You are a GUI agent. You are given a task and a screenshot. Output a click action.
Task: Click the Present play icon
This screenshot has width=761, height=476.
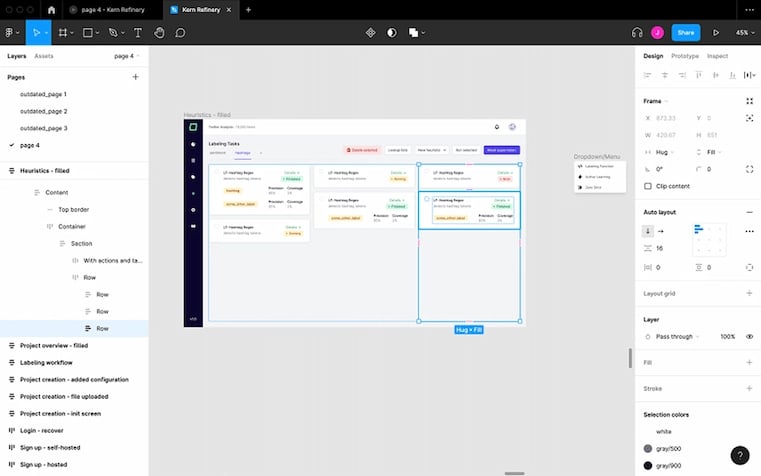[x=716, y=32]
